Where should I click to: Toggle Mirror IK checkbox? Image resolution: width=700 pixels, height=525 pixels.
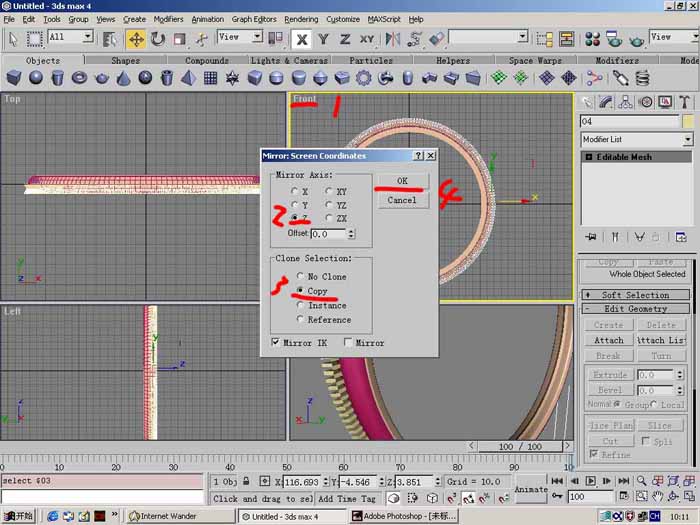pyautogui.click(x=275, y=342)
